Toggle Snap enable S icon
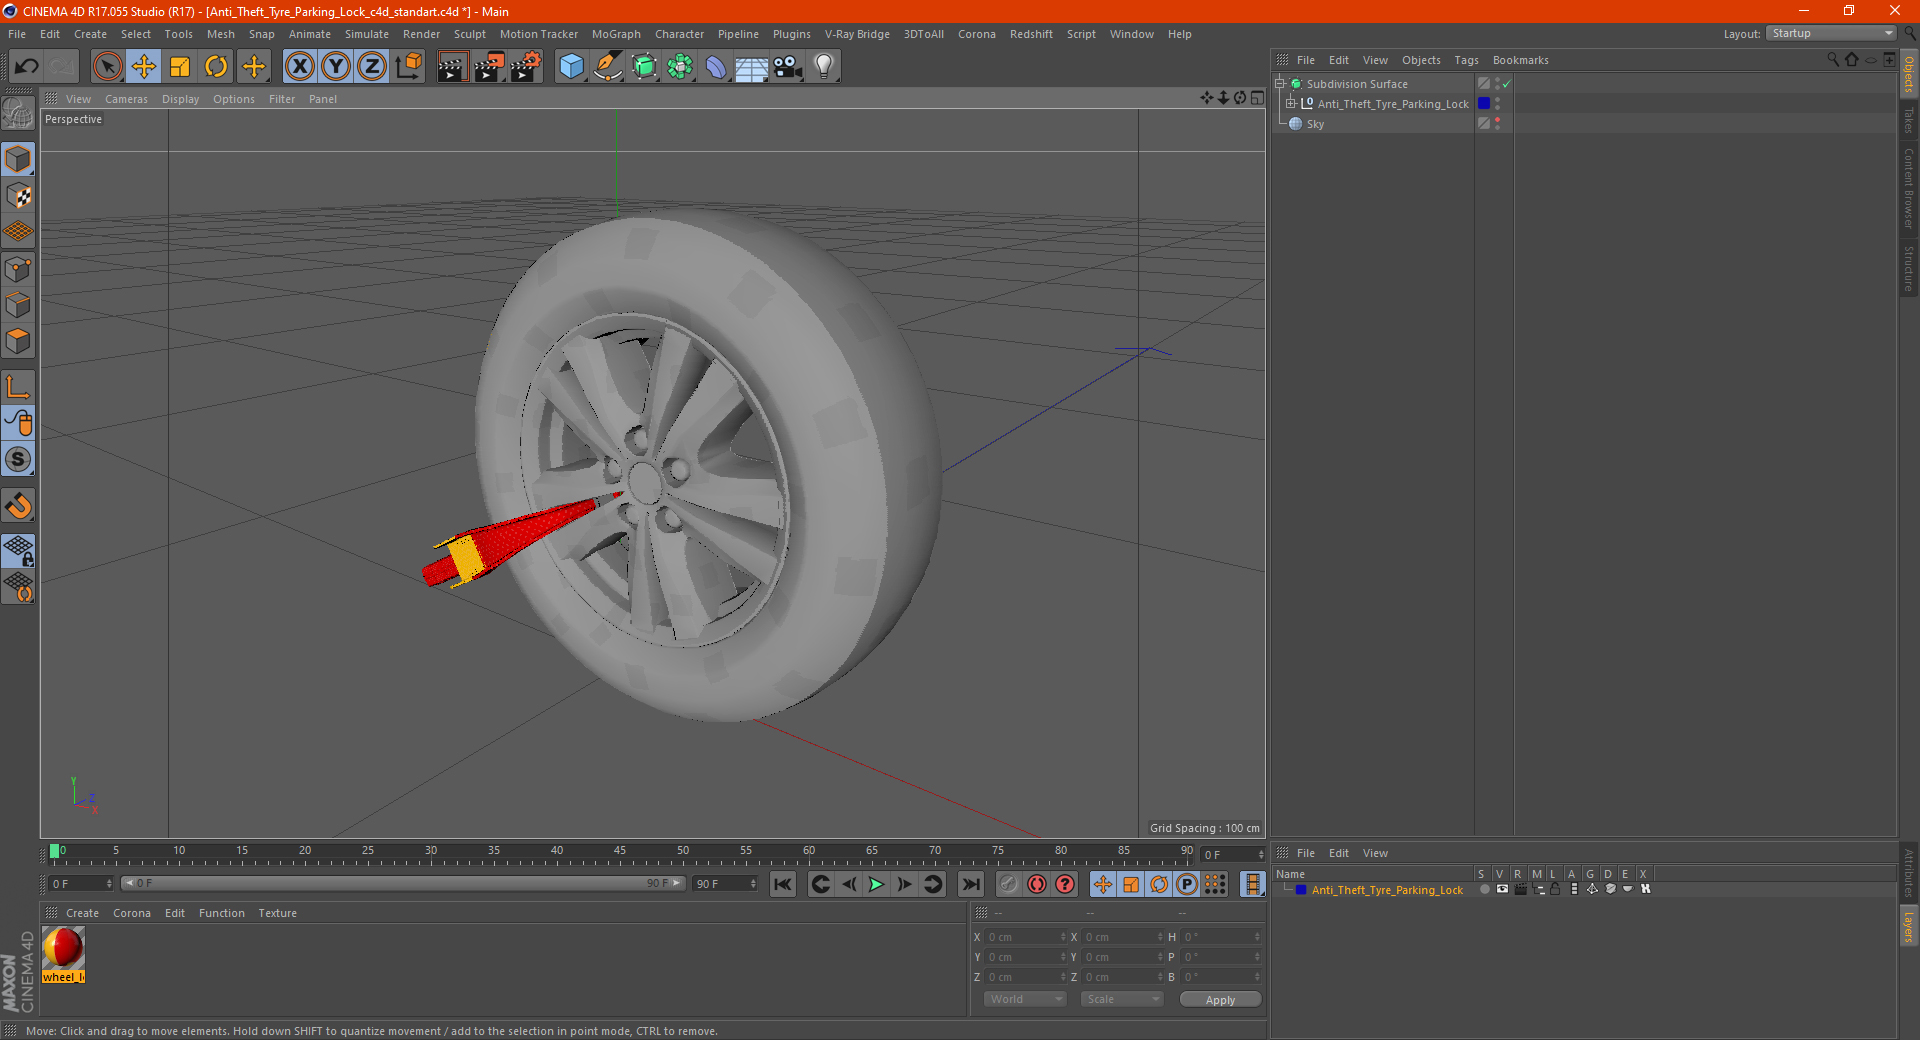Screen dimensions: 1920x1040 point(18,459)
